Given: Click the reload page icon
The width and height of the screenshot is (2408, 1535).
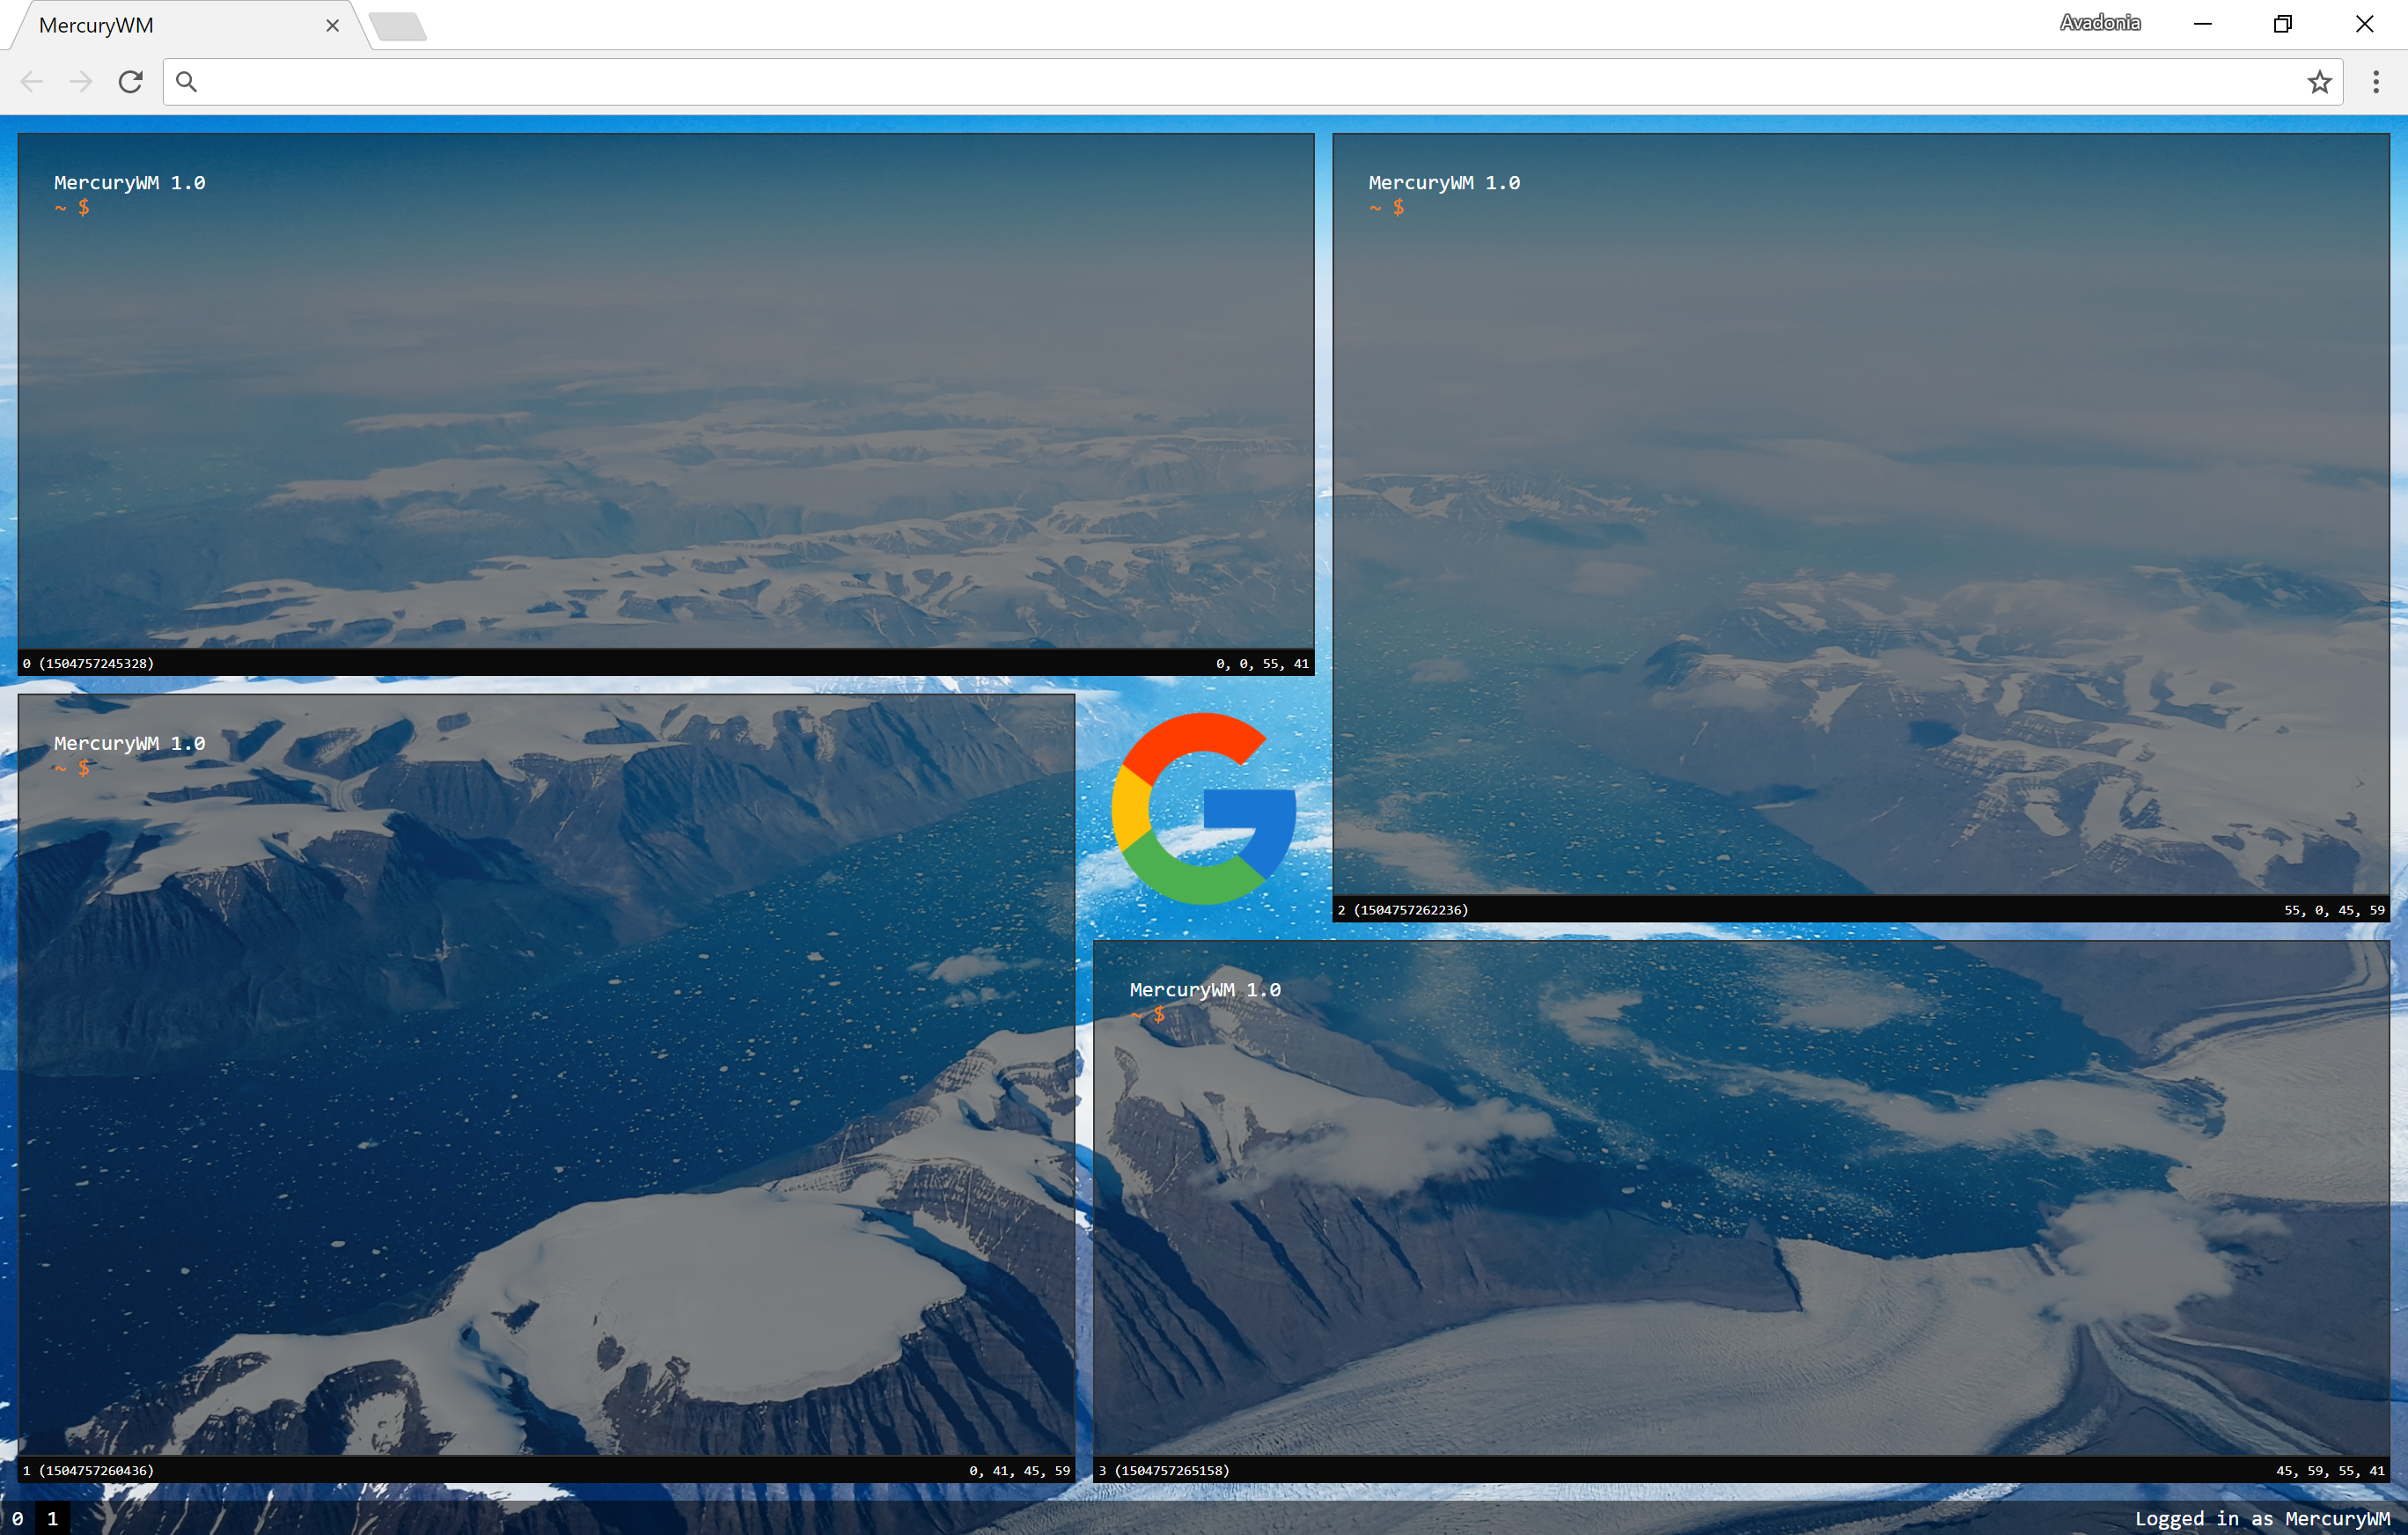Looking at the screenshot, I should [x=130, y=82].
